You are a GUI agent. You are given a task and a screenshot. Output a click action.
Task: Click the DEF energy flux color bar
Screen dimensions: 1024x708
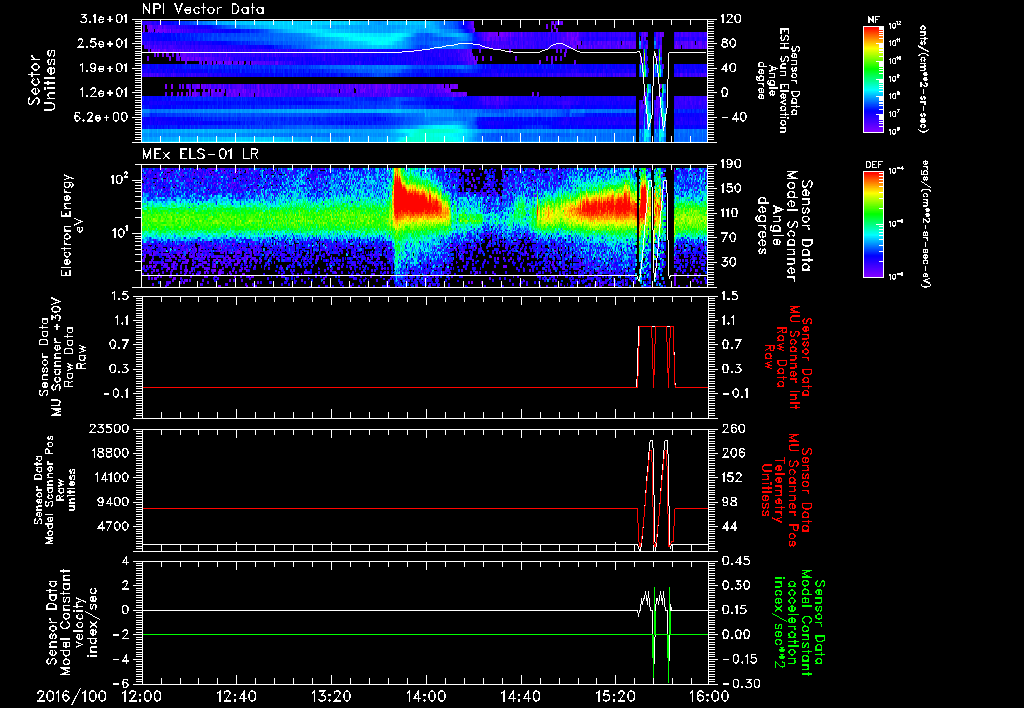pos(873,223)
